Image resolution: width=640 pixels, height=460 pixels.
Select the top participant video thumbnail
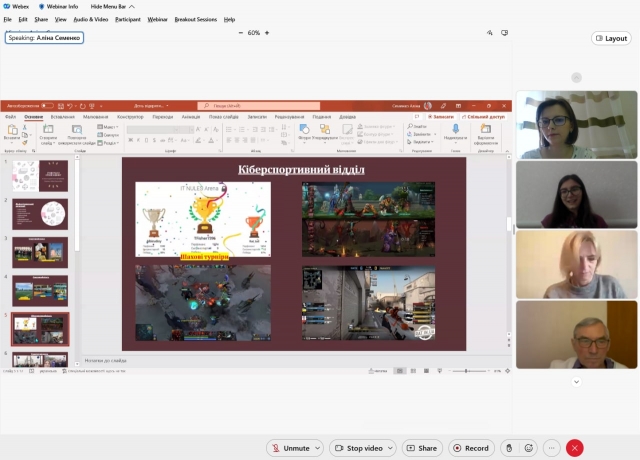pyautogui.click(x=576, y=125)
